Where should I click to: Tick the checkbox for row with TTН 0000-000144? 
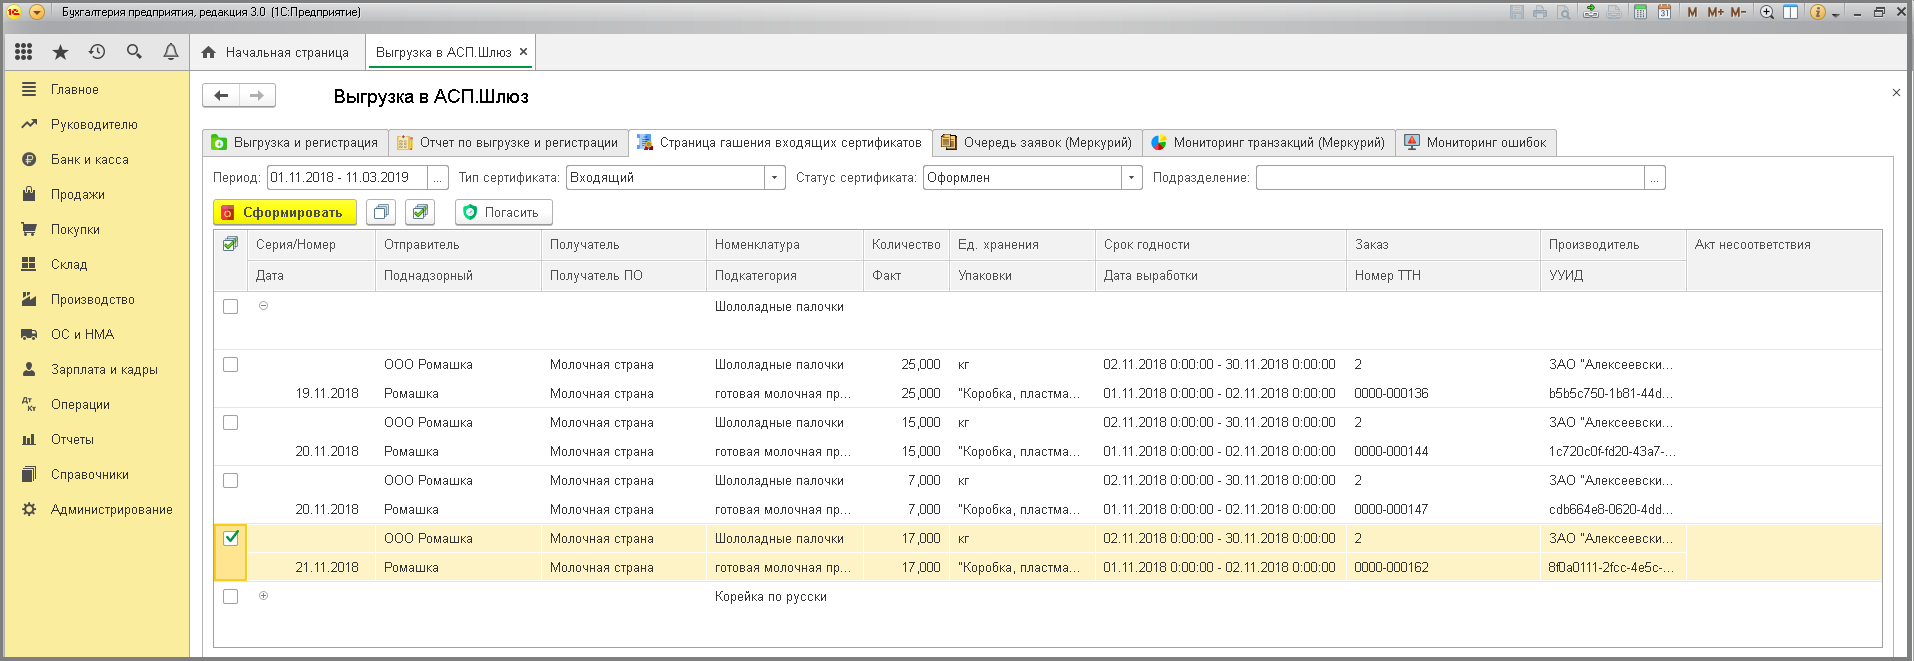pos(230,422)
